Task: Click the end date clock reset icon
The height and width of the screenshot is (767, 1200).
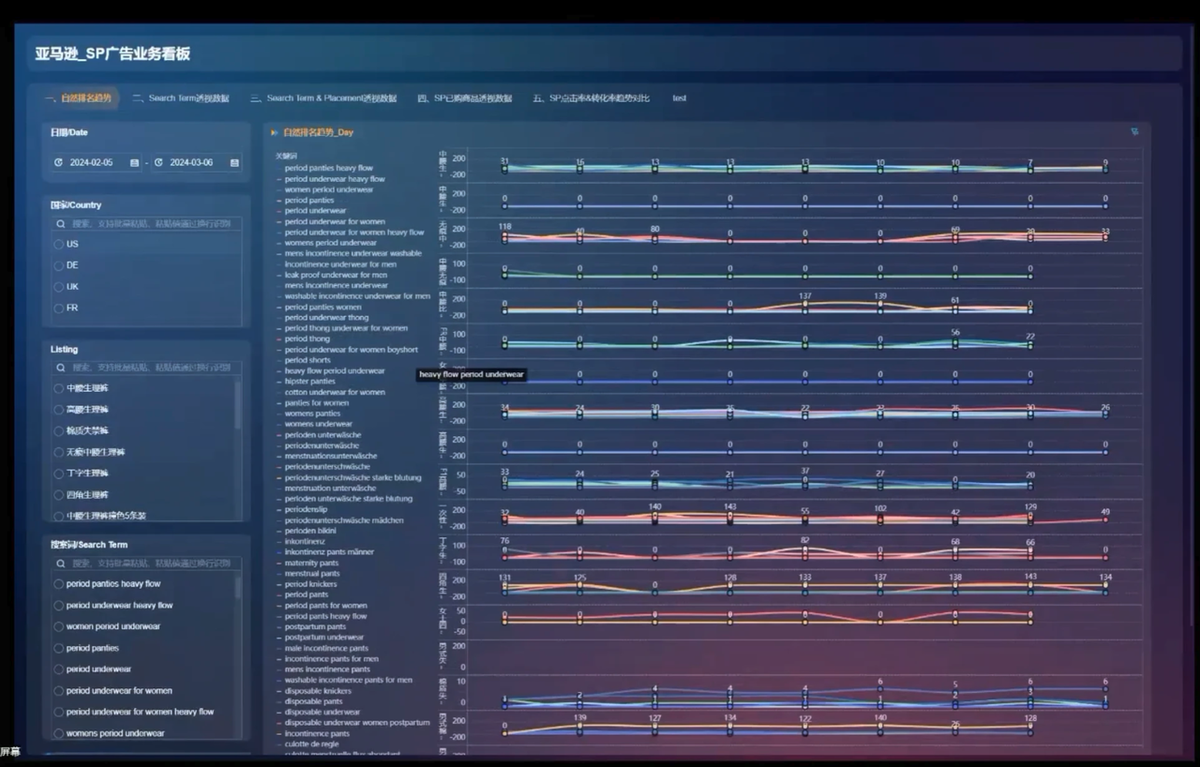Action: 158,163
